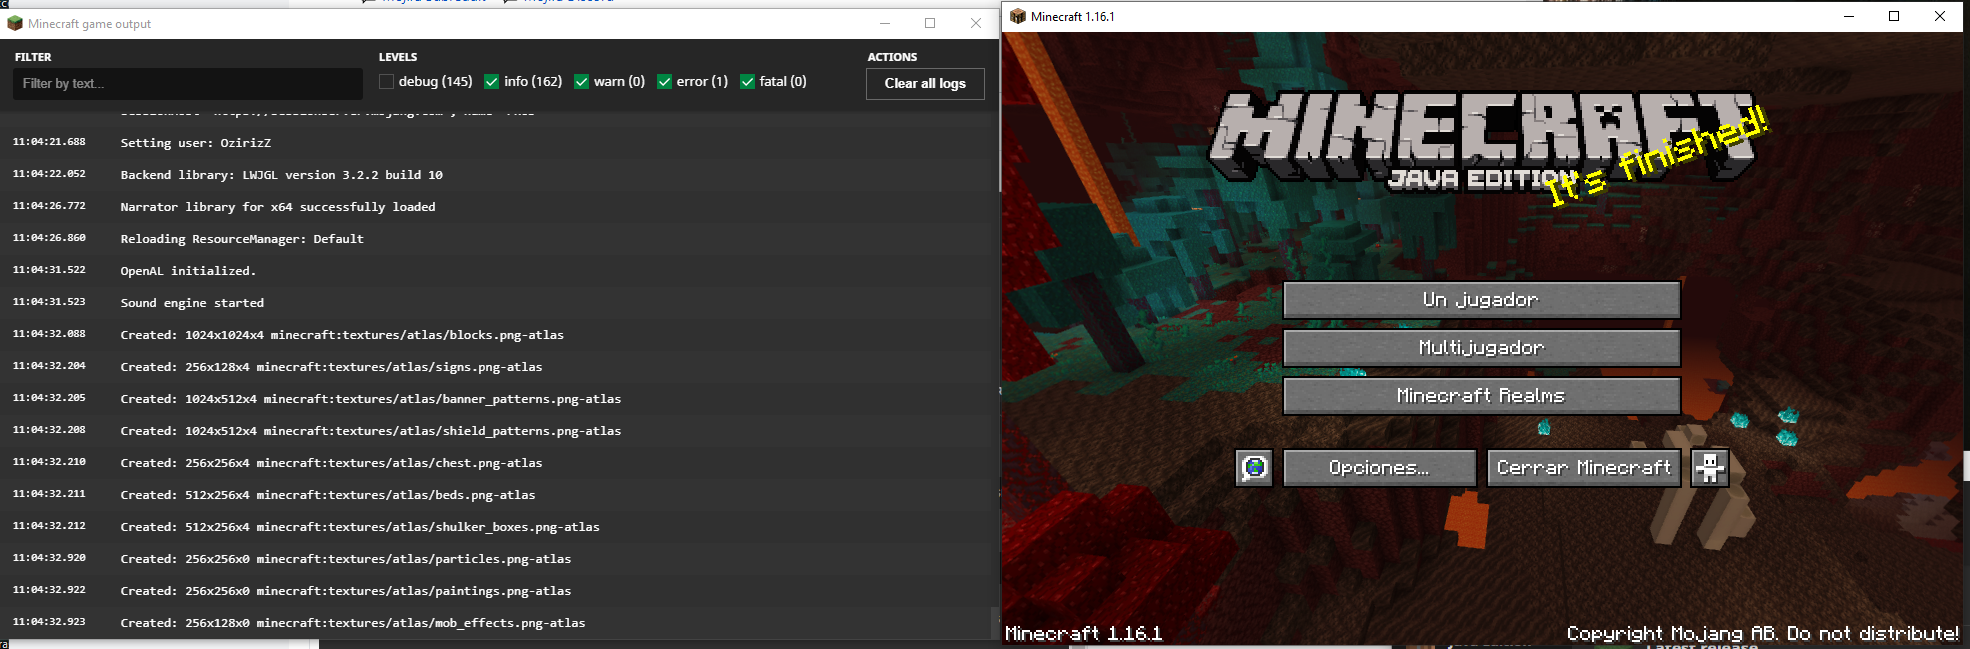
Task: Open the Opciones... menu
Action: click(x=1379, y=467)
